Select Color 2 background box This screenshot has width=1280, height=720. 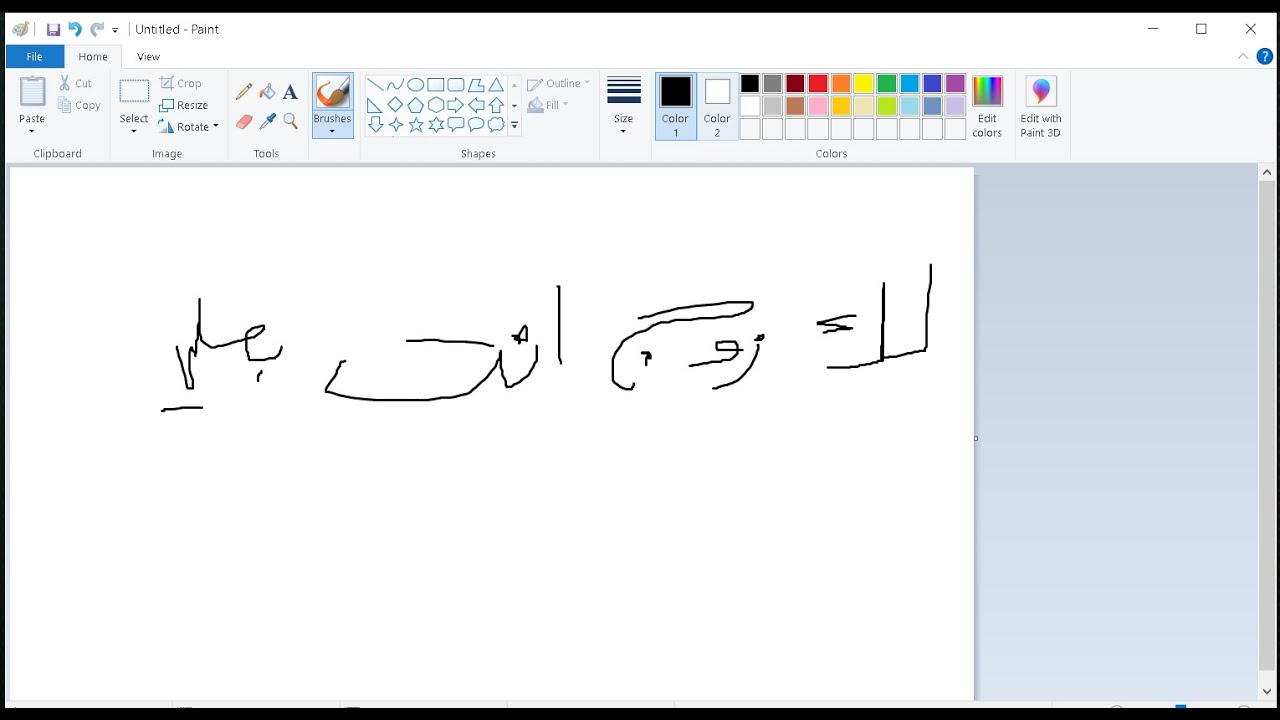click(717, 106)
